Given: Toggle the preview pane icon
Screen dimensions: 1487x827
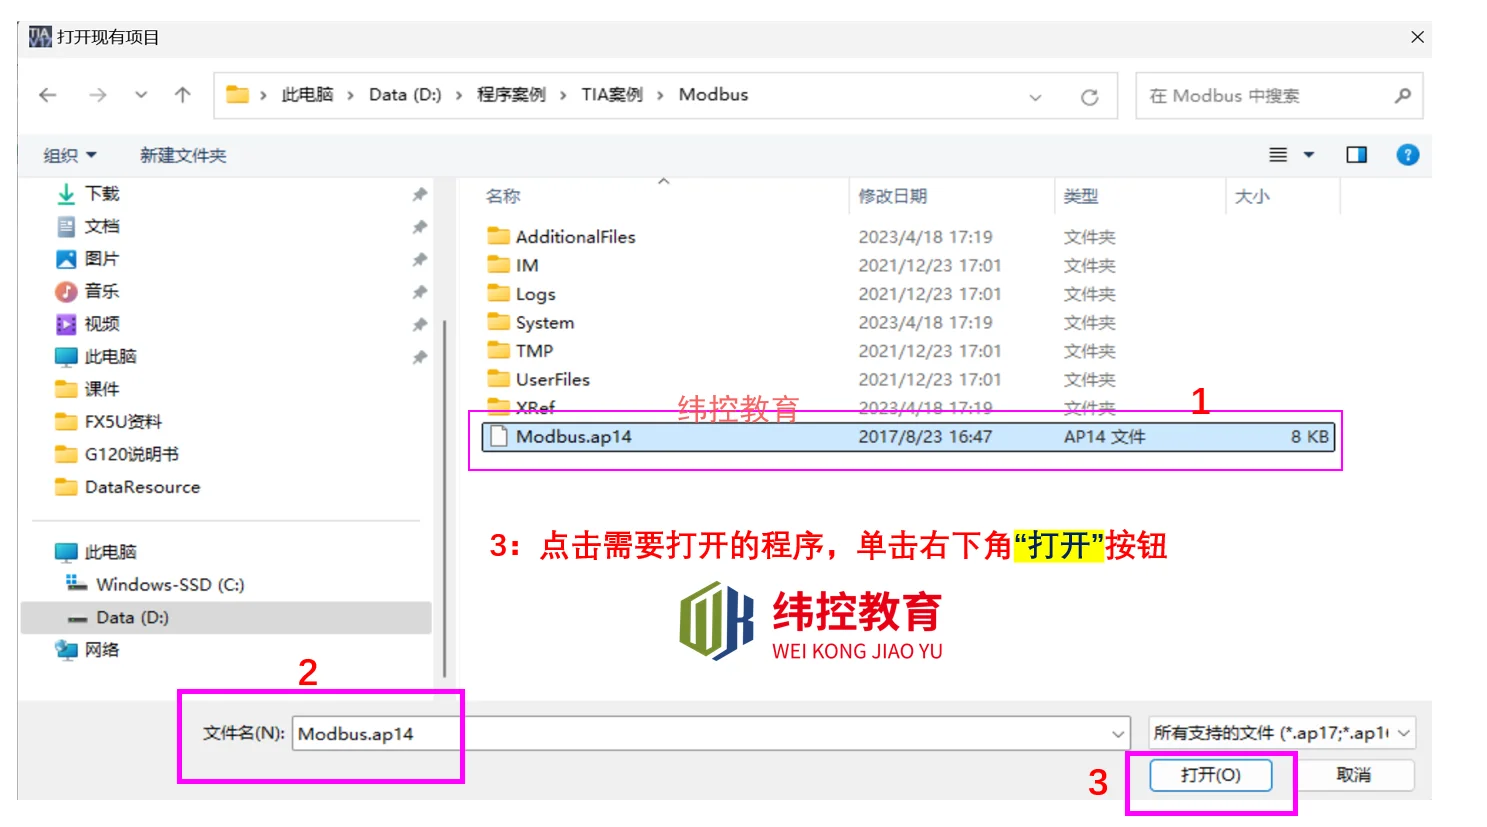Looking at the screenshot, I should point(1356,155).
